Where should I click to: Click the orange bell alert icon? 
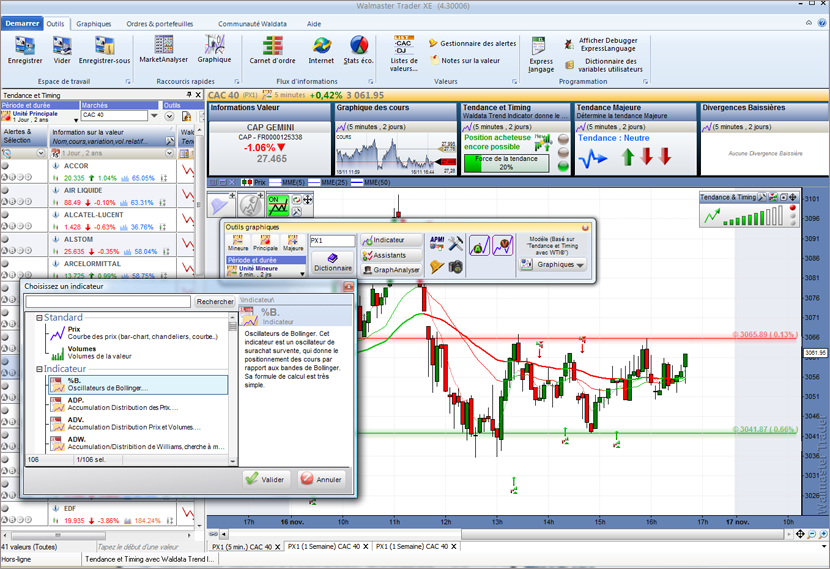[x=437, y=267]
